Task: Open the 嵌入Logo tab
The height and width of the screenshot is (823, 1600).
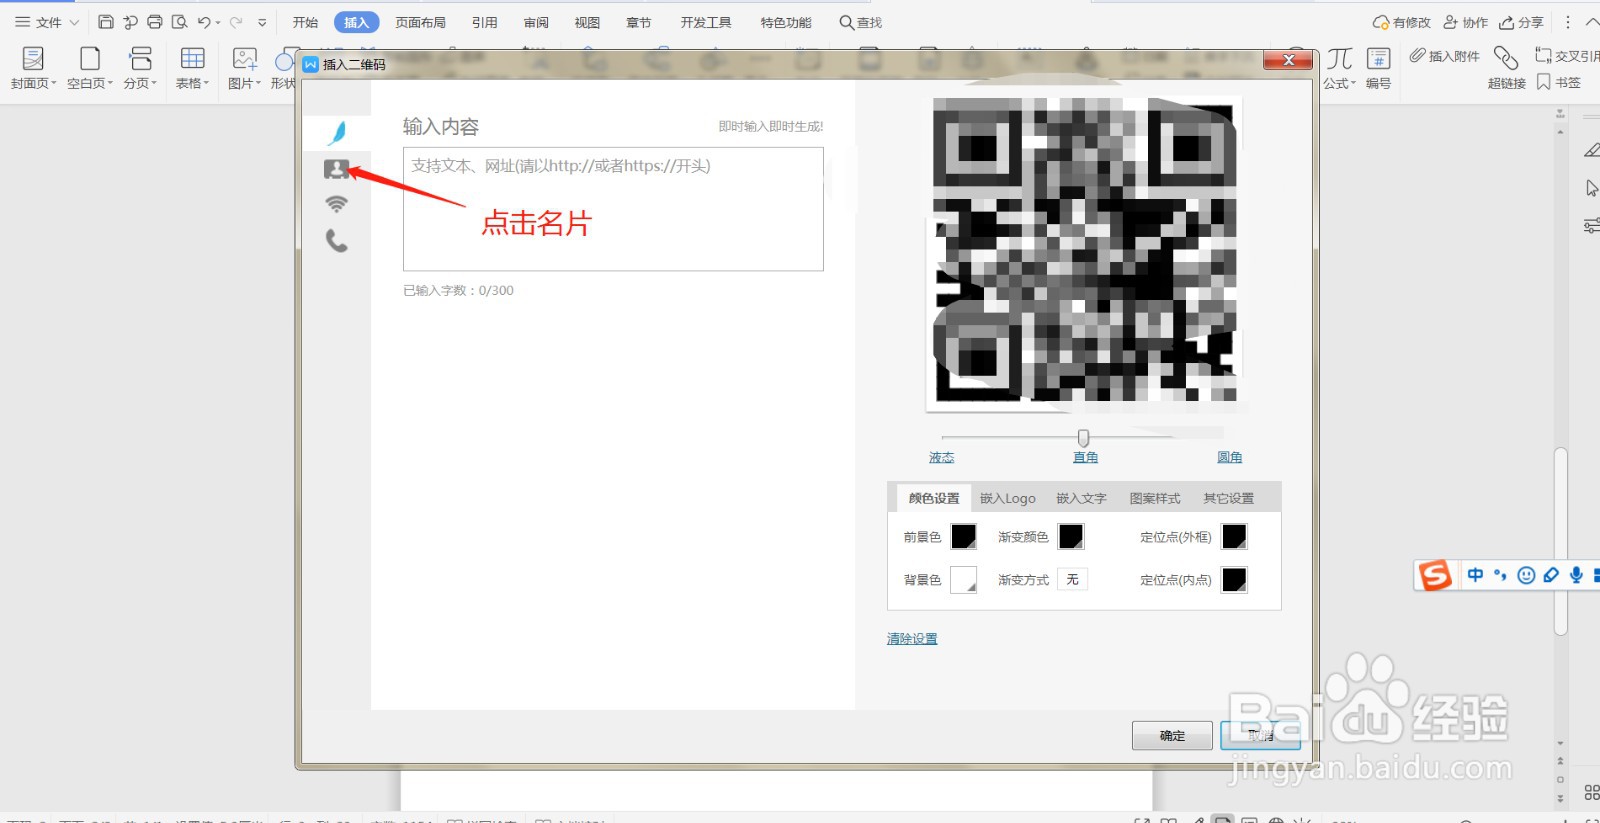Action: coord(1007,498)
